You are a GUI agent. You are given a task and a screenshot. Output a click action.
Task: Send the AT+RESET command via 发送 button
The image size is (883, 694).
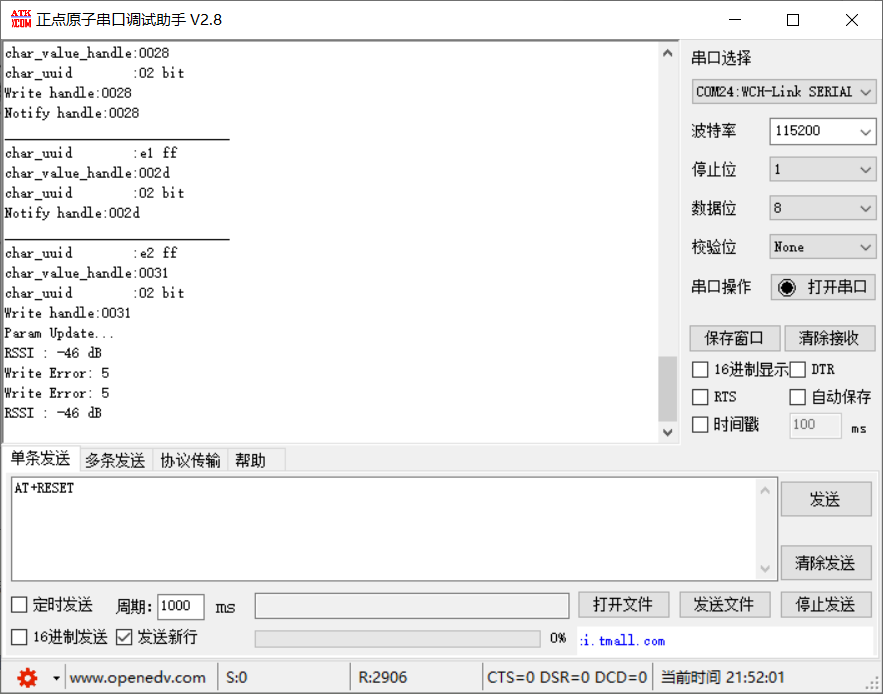[826, 499]
